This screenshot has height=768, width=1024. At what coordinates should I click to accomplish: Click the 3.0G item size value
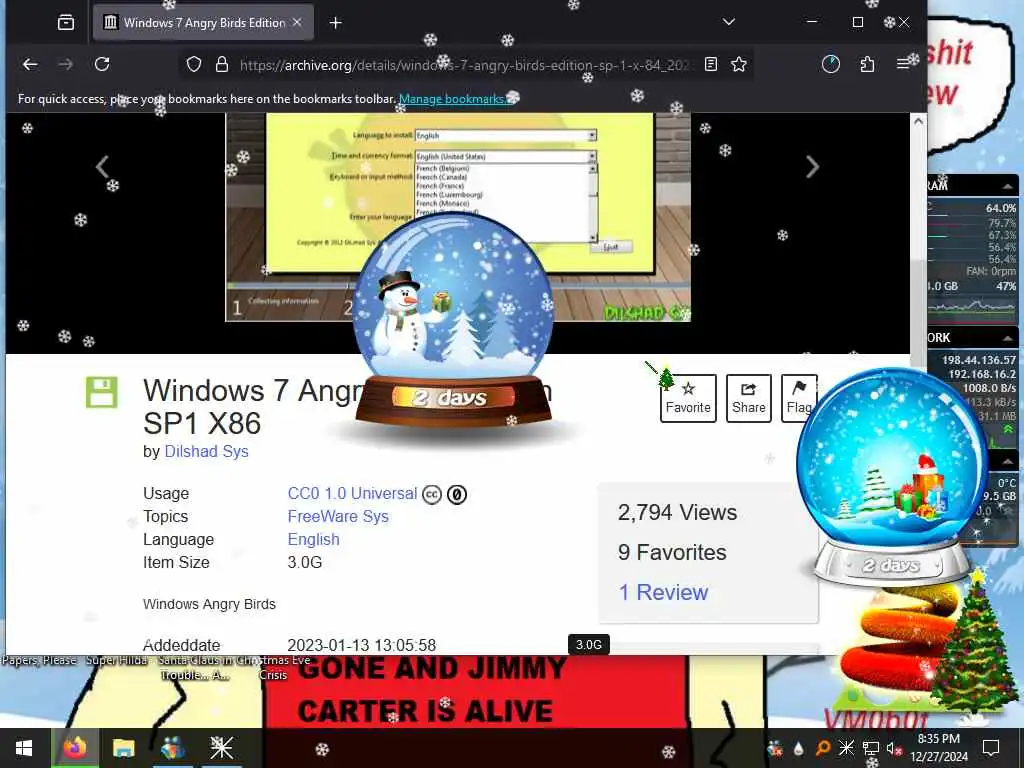[305, 562]
